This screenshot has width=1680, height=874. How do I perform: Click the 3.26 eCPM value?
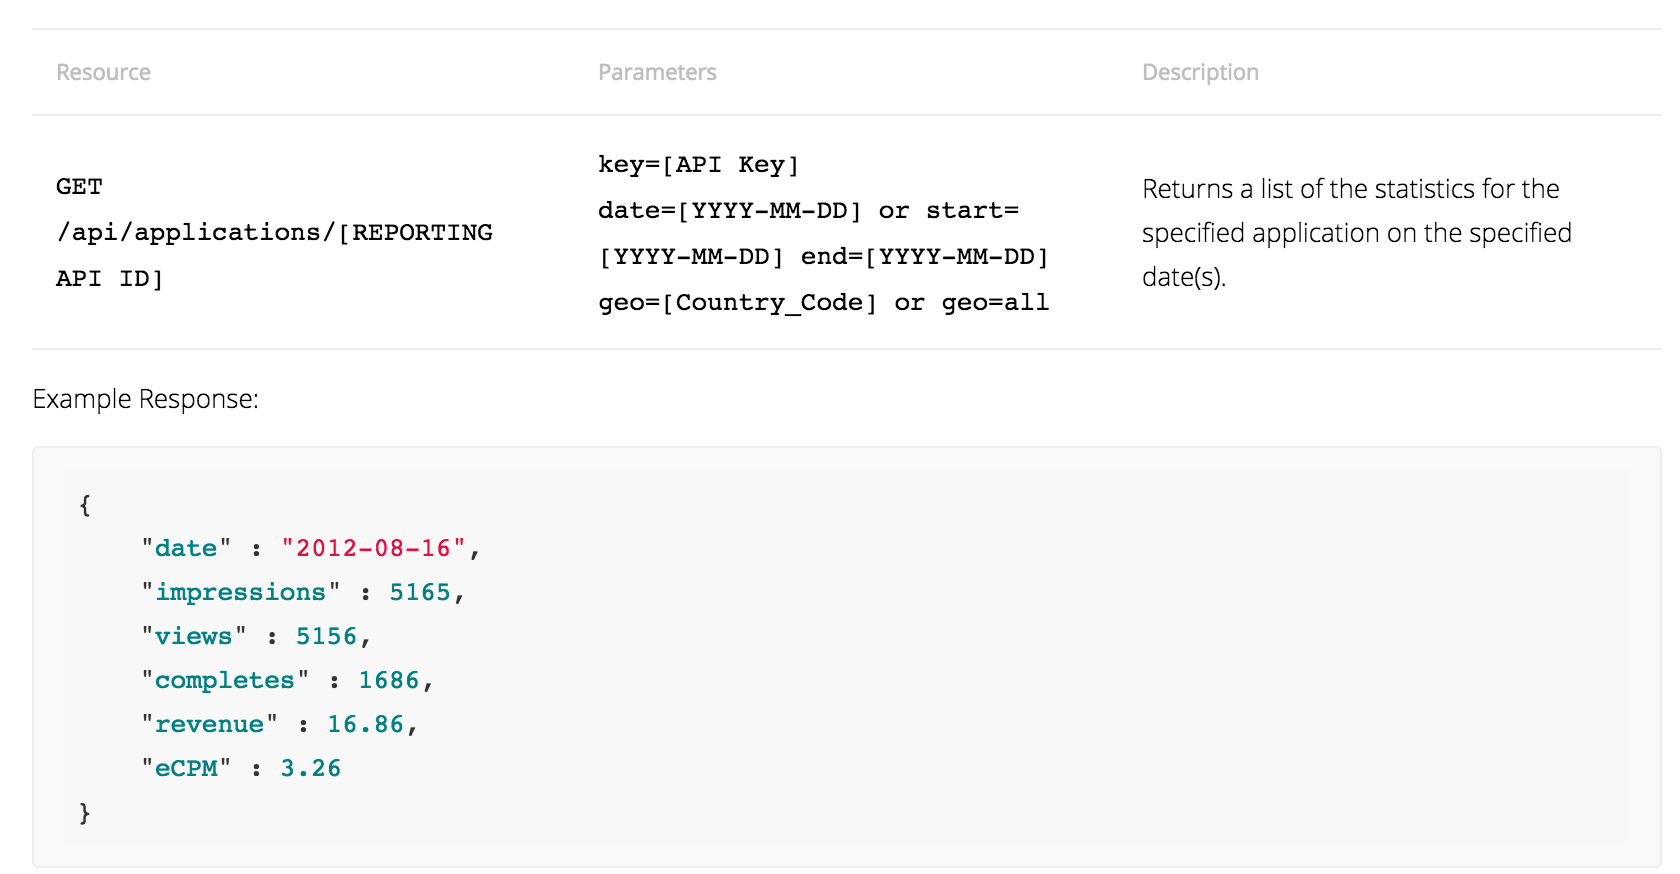coord(310,768)
